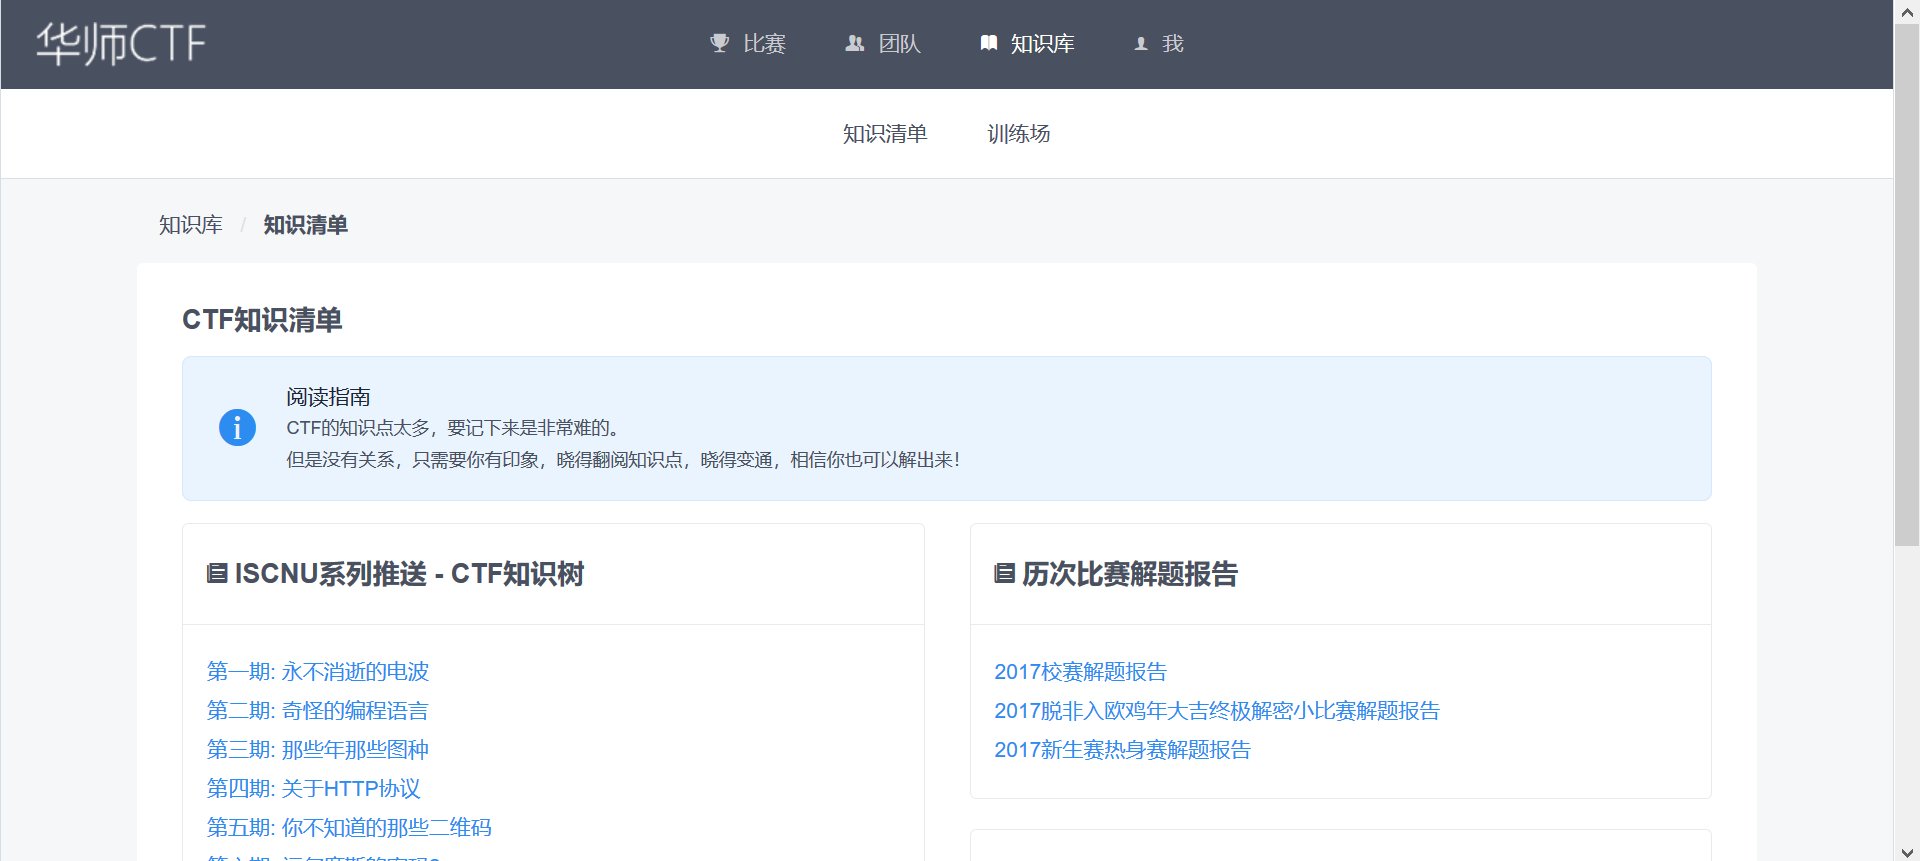Viewport: 1920px width, 861px height.
Task: Open 2017脱非入欧鸡年大吉终极解密小比赛解题报告
Action: click(x=1217, y=711)
